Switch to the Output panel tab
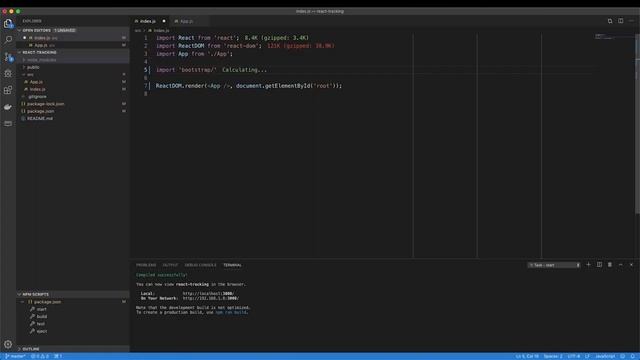Viewport: 640px width, 360px height. [x=170, y=265]
